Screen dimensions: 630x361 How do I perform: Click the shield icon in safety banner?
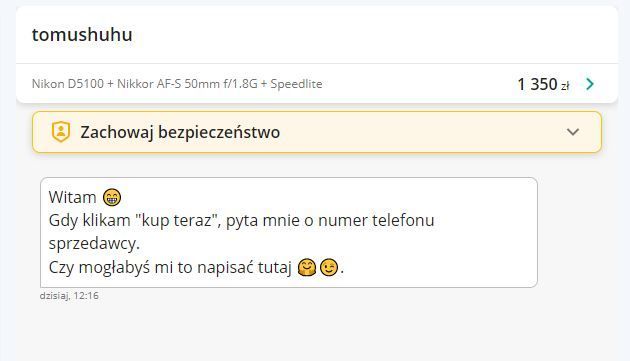point(61,132)
